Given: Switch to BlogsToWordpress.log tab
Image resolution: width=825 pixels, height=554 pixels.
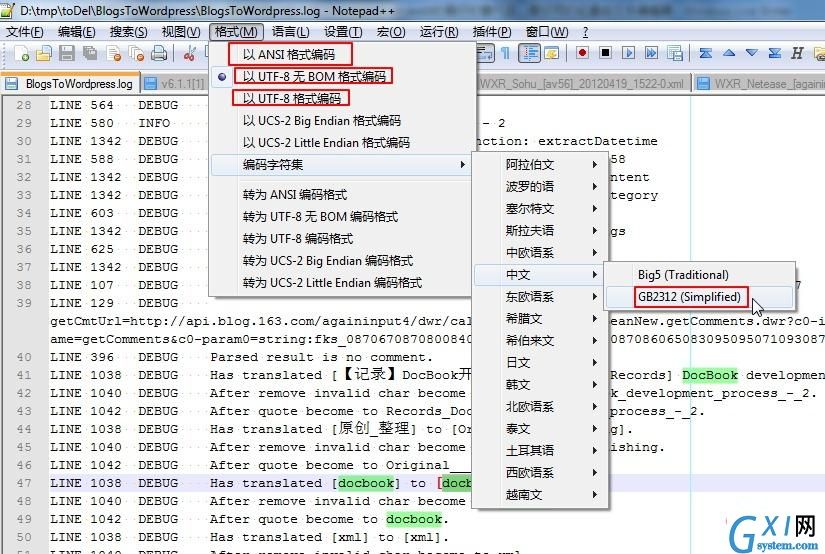Looking at the screenshot, I should (x=71, y=84).
